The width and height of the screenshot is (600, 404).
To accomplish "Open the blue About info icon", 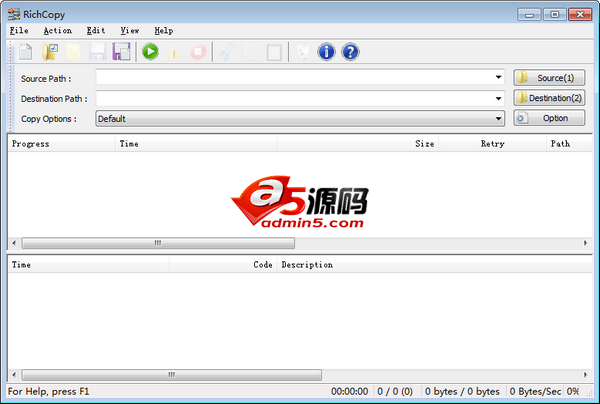I will click(x=326, y=52).
